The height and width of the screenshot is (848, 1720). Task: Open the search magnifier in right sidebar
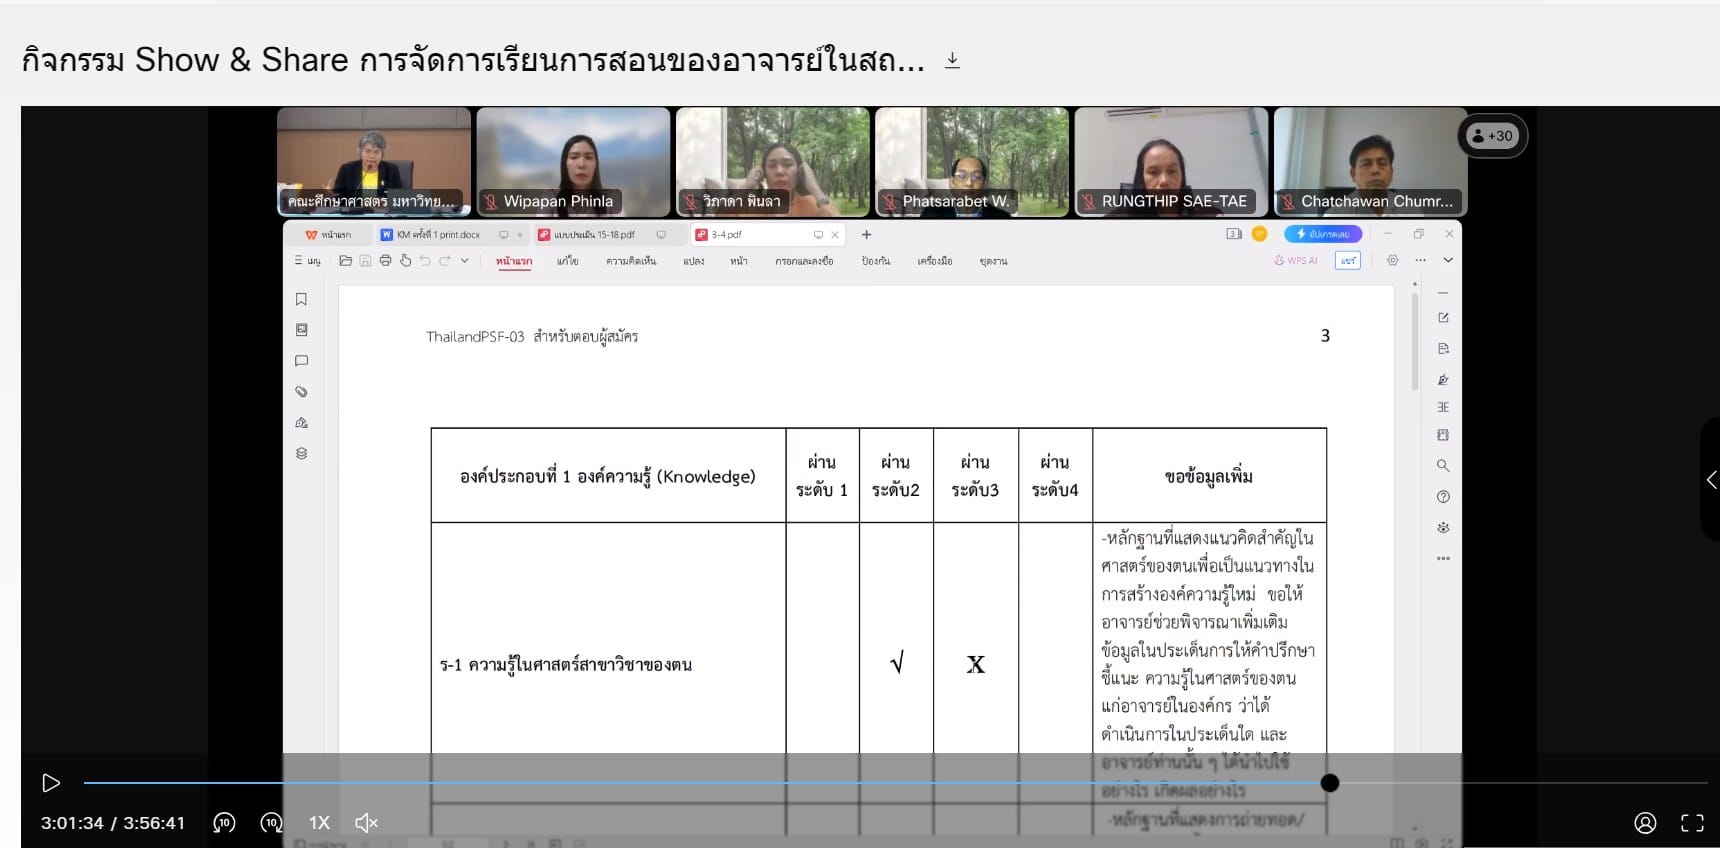click(x=1443, y=466)
